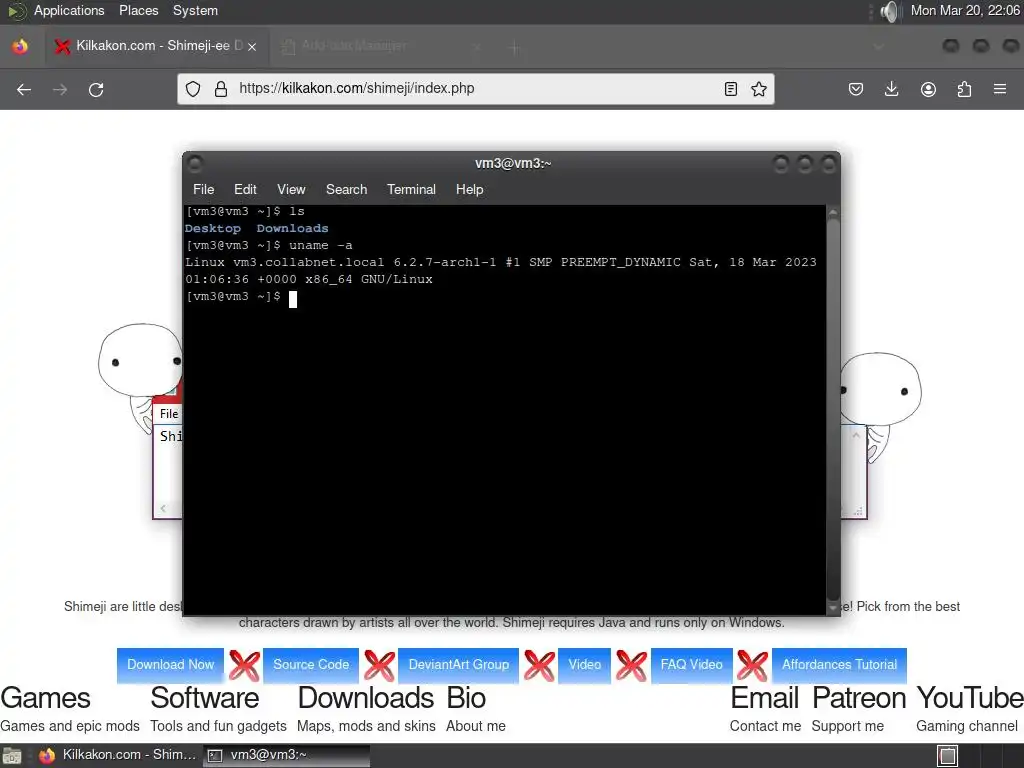Viewport: 1024px width, 768px height.
Task: Open the terminal Edit menu
Action: [245, 189]
